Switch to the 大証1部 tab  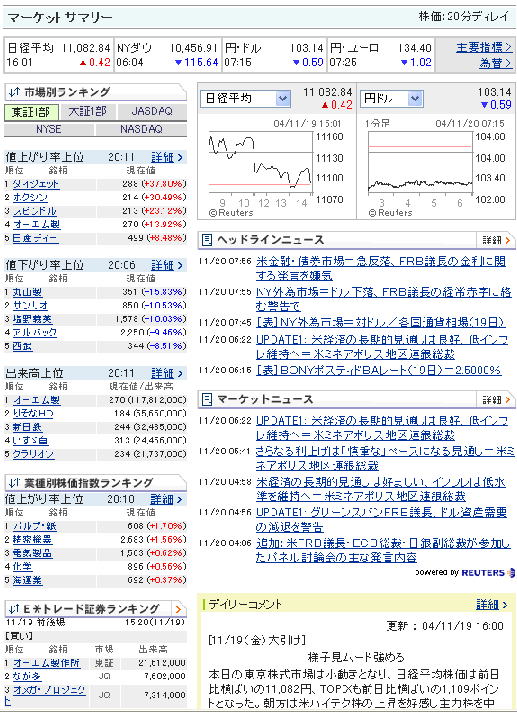click(x=88, y=112)
